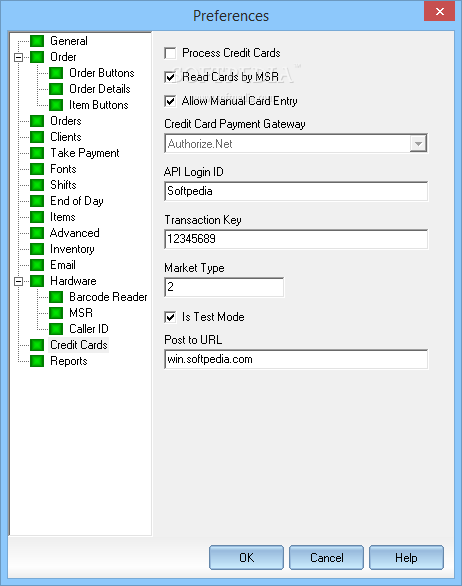Click the green icon next to Items
Image resolution: width=462 pixels, height=586 pixels.
pos(37,217)
